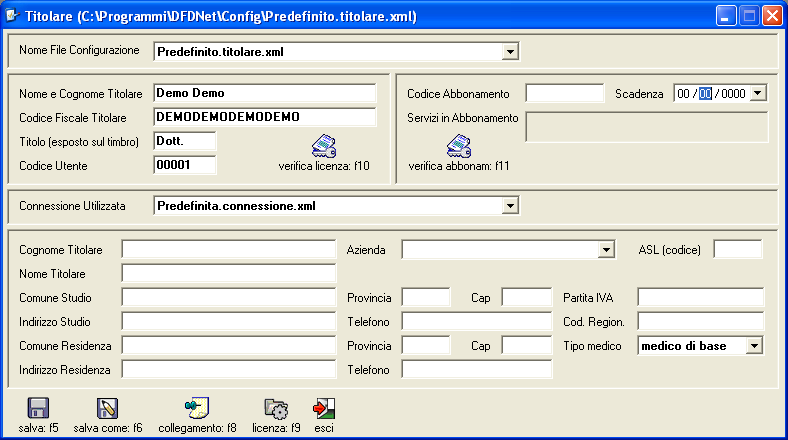
Task: Click the verifica abbonam f11 keys icon
Action: coord(459,145)
